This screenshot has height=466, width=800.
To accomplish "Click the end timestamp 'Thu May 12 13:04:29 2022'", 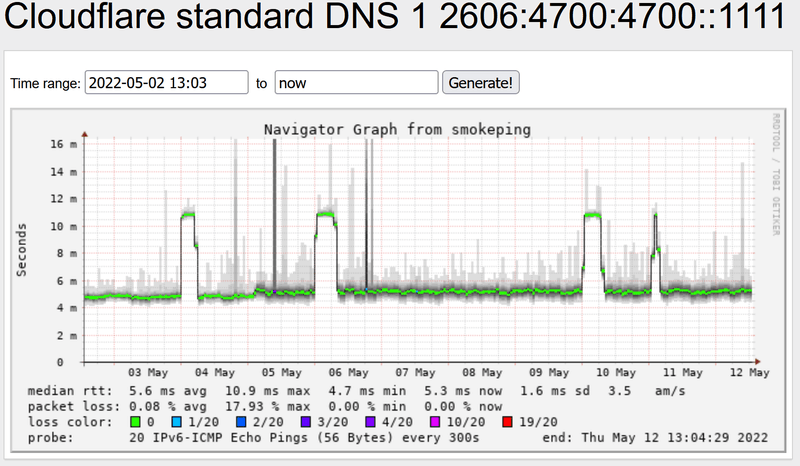I will 674,438.
